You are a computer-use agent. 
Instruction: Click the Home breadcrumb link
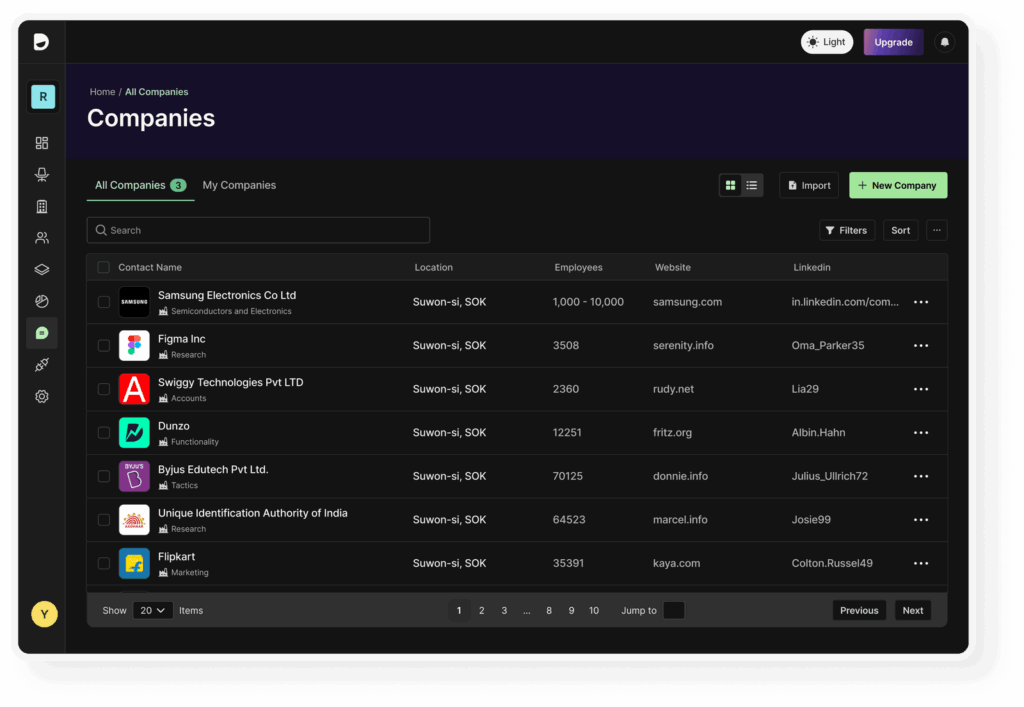point(102,92)
